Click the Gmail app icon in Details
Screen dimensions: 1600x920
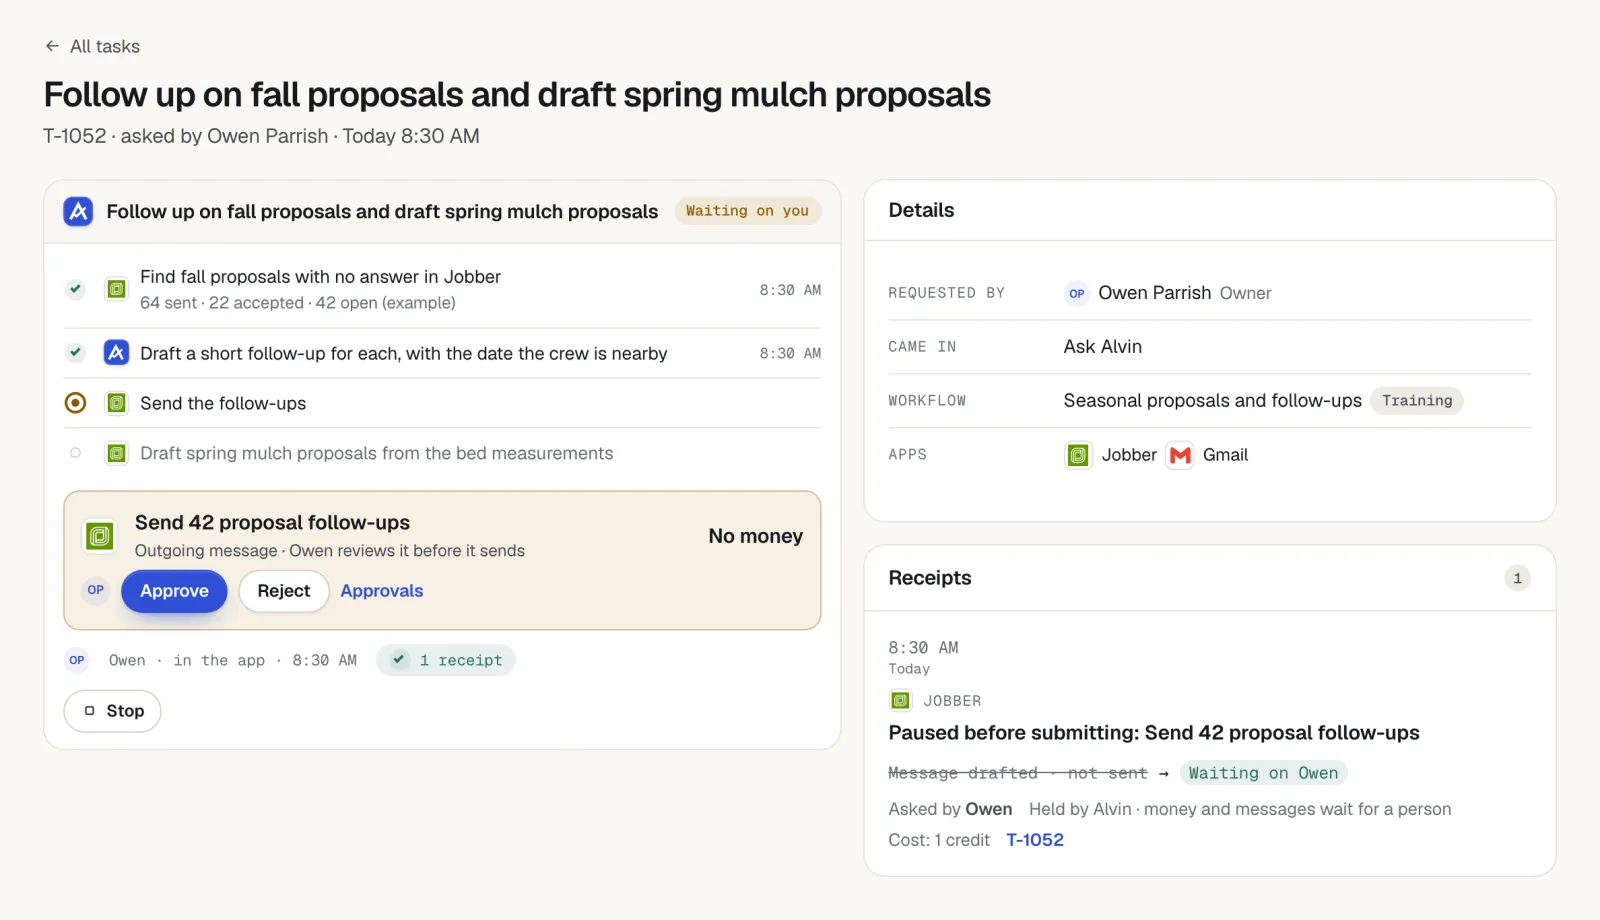[1180, 455]
